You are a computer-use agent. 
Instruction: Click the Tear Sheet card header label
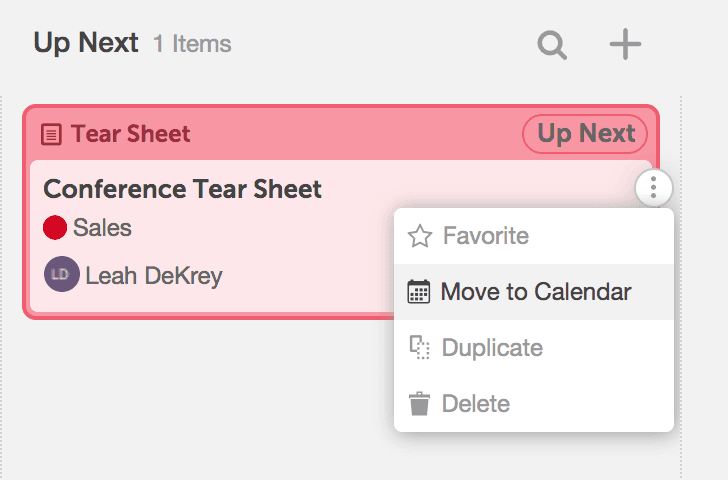coord(130,134)
